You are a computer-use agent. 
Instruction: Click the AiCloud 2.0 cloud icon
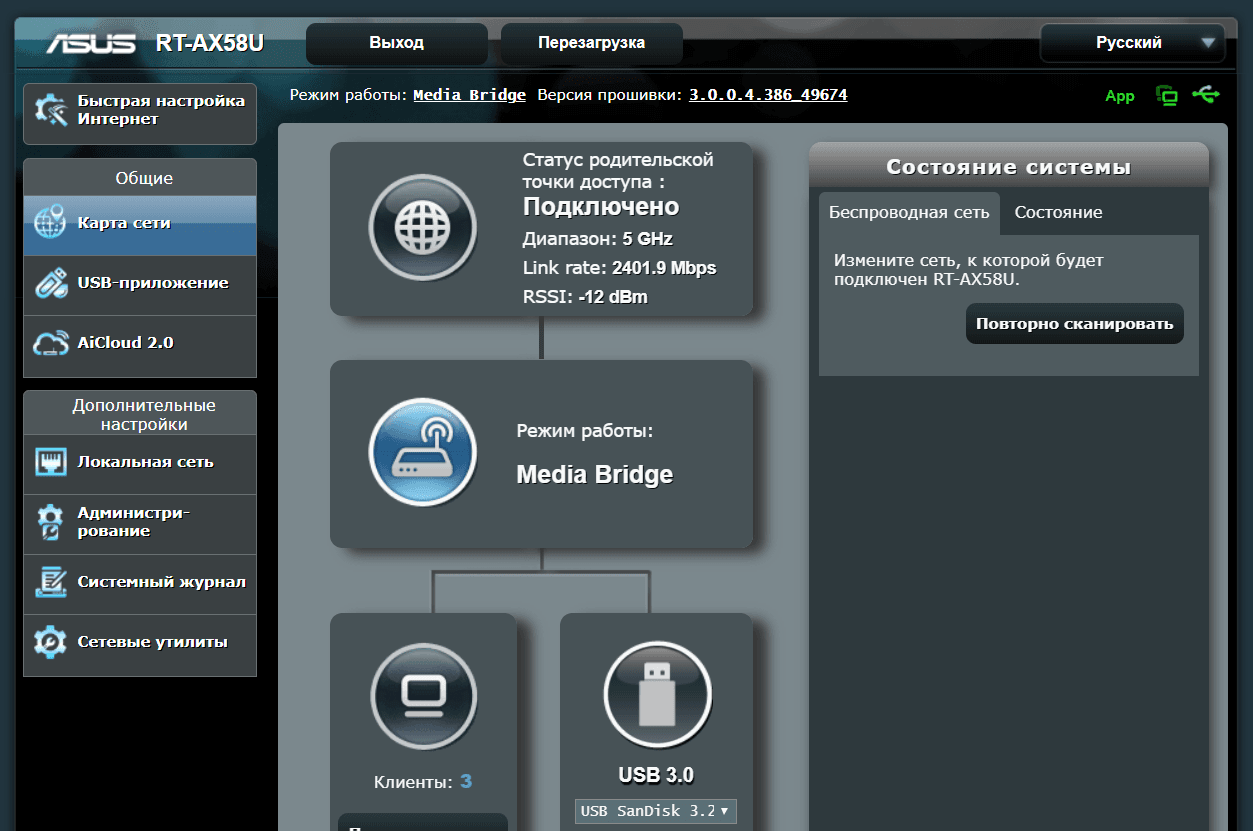(50, 343)
